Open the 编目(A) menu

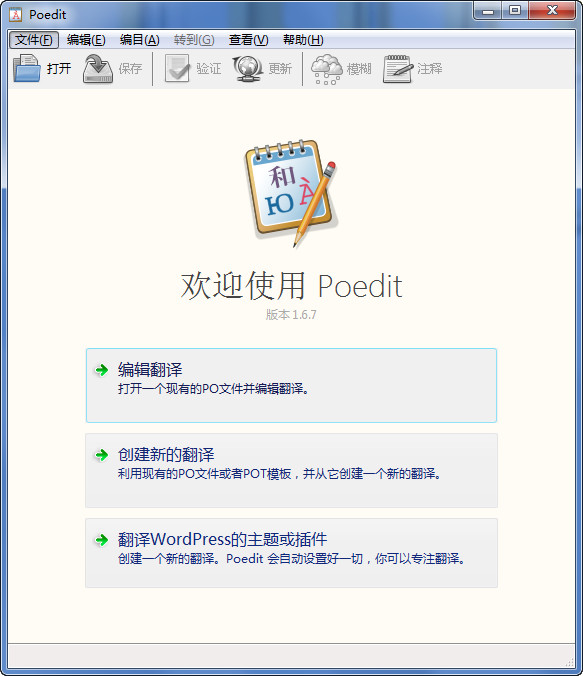point(139,40)
